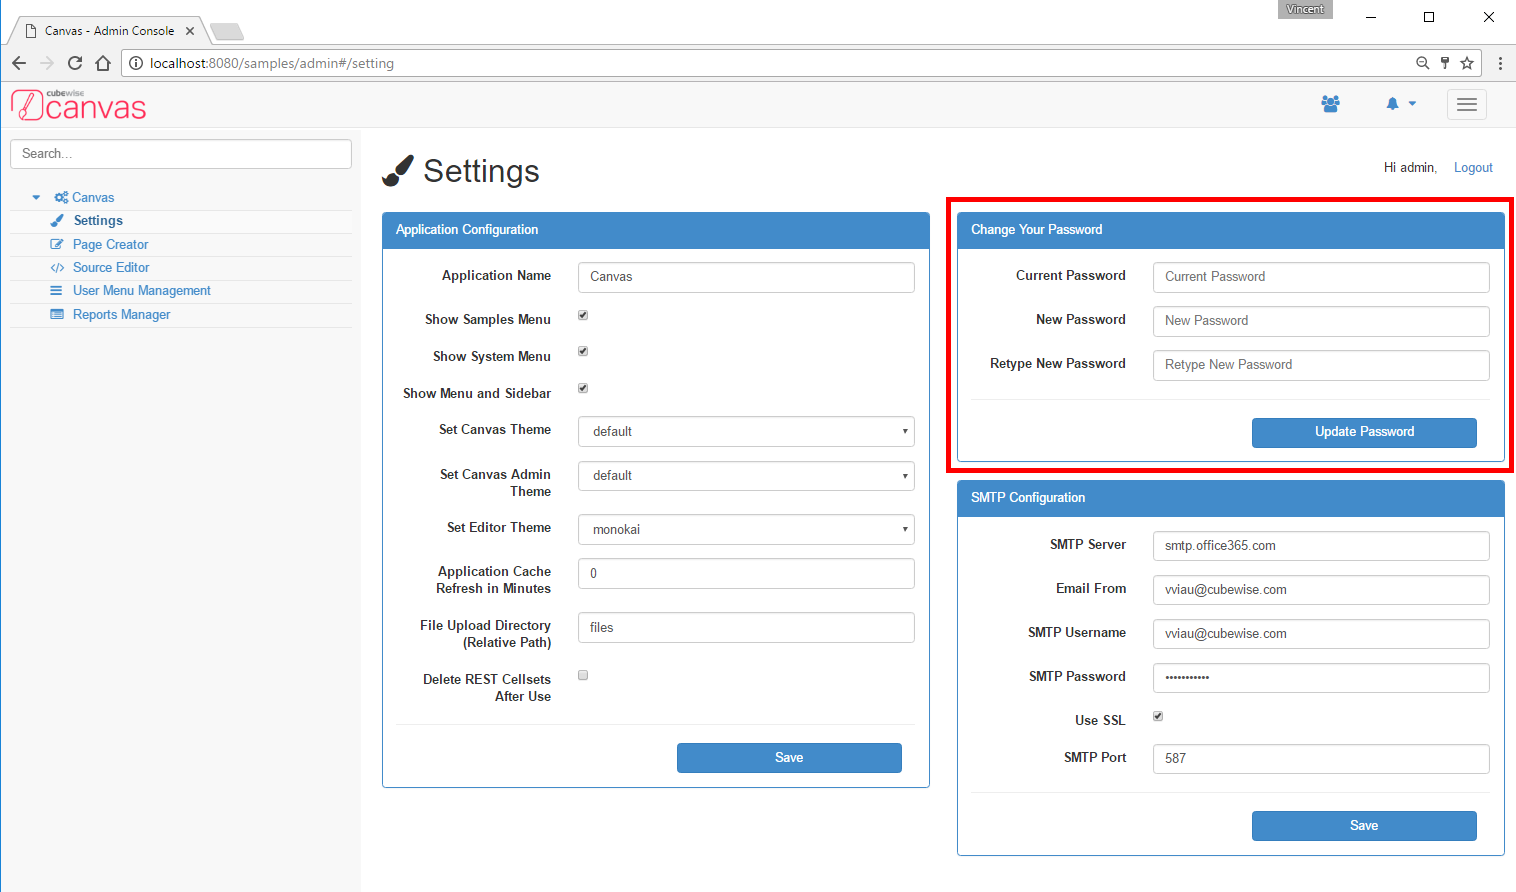Toggle the hamburger menu button
This screenshot has width=1516, height=892.
click(x=1466, y=104)
